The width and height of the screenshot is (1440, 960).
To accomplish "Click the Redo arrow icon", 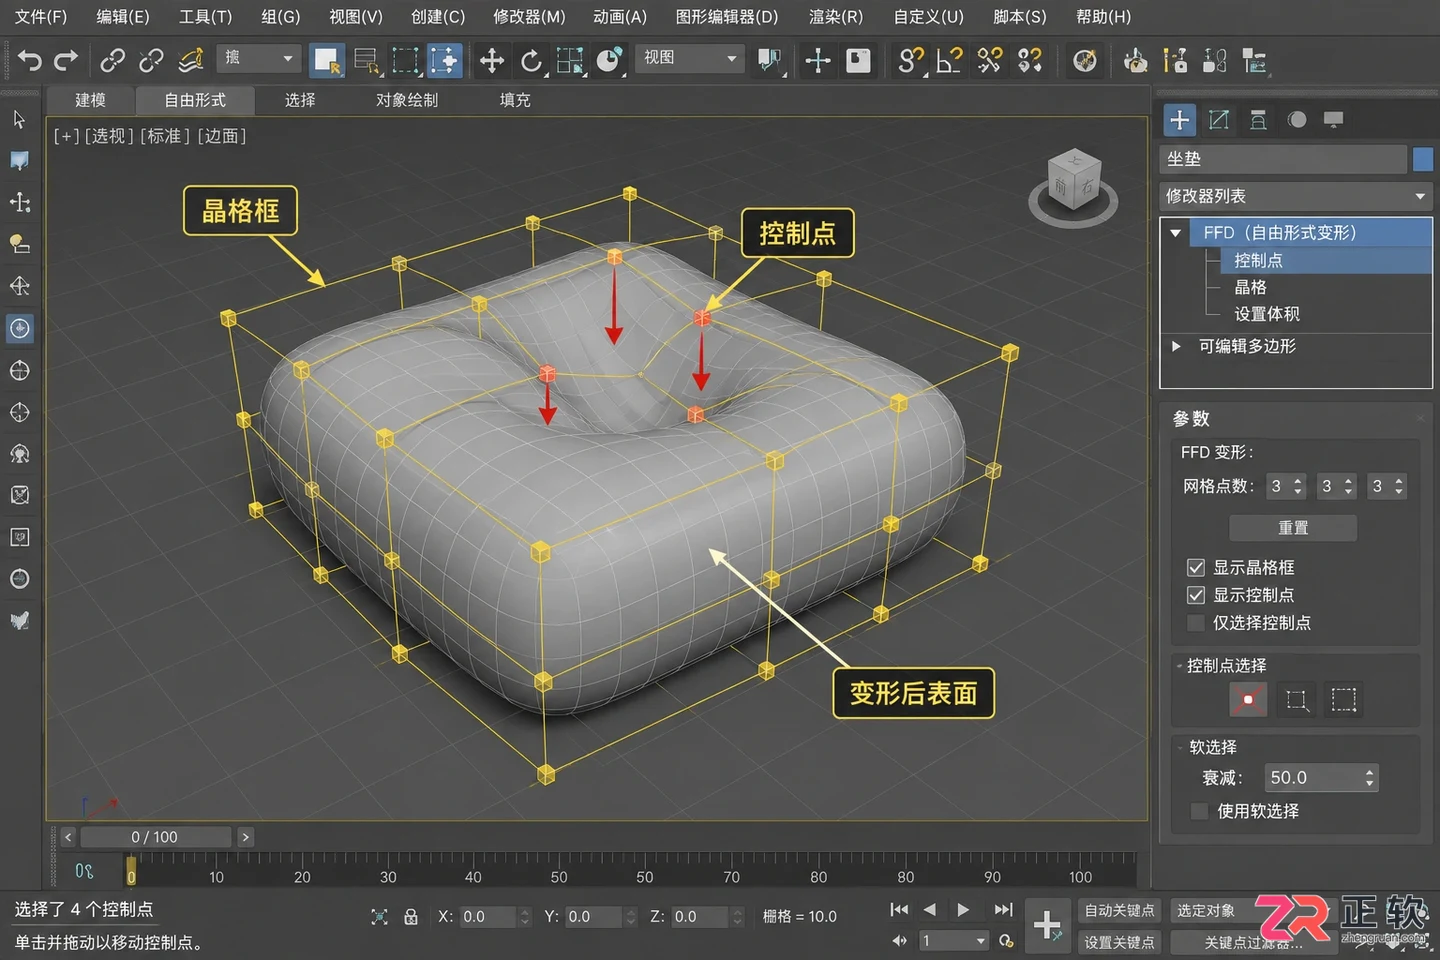I will click(66, 61).
